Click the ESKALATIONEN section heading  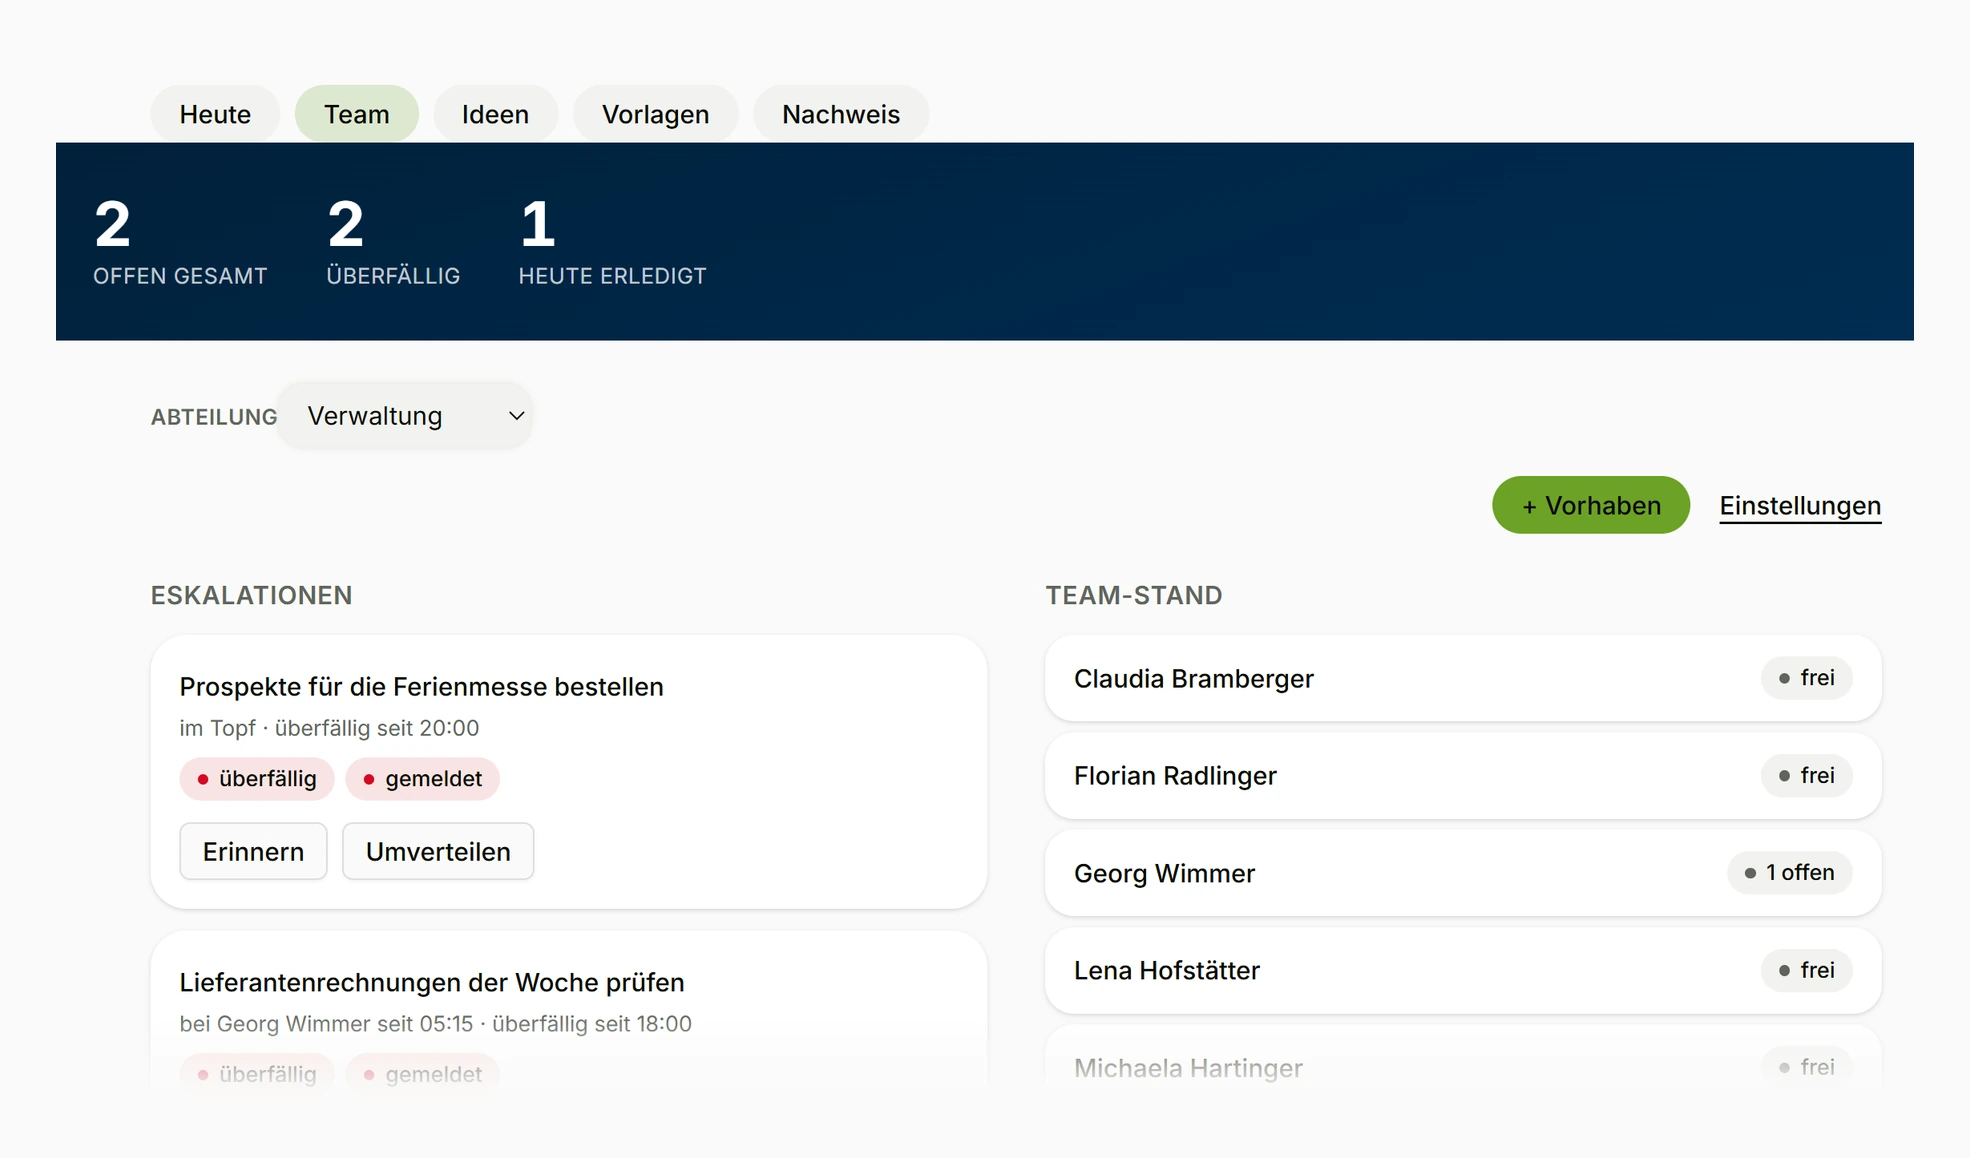point(251,595)
